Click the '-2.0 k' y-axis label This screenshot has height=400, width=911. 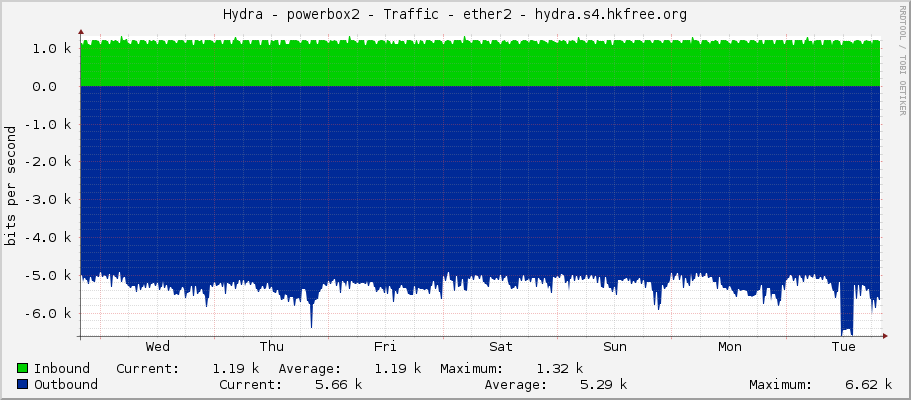tap(48, 162)
